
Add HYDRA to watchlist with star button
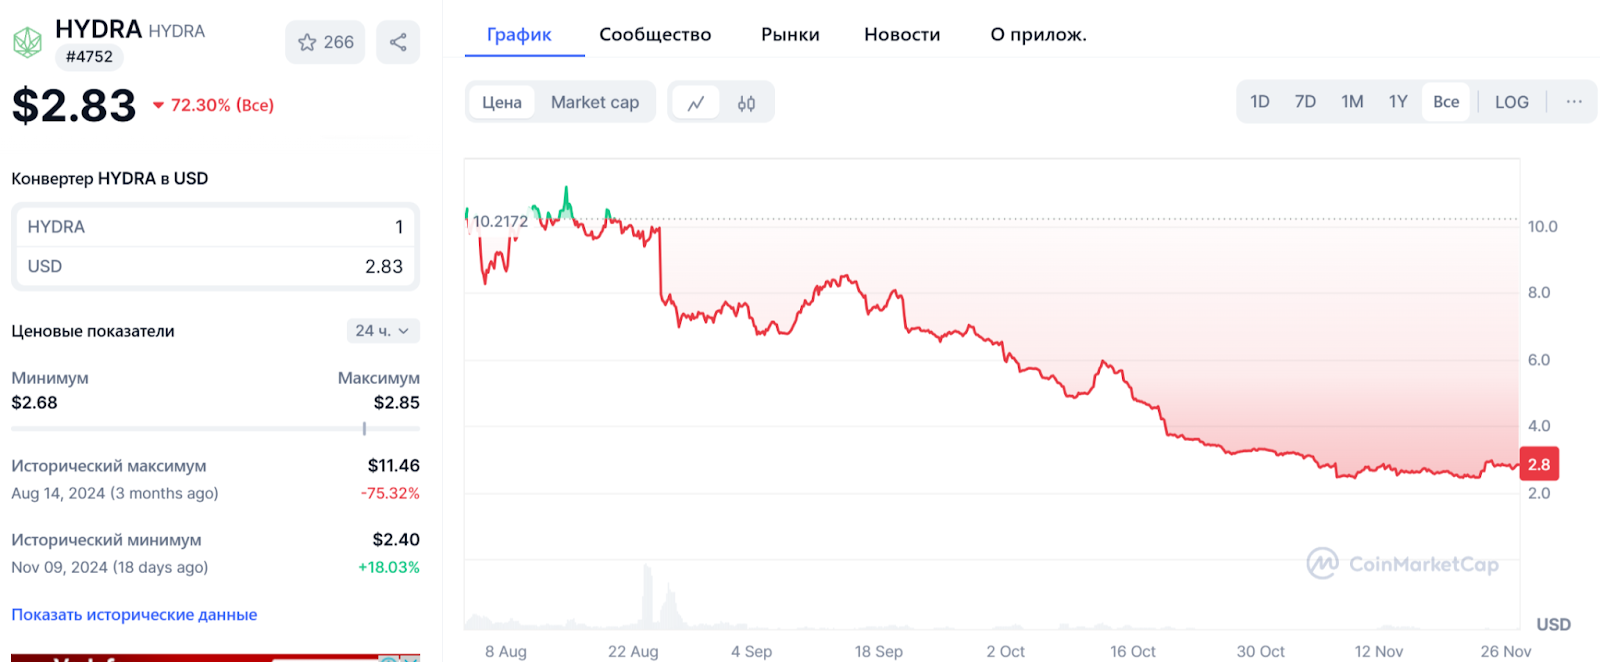coord(326,42)
